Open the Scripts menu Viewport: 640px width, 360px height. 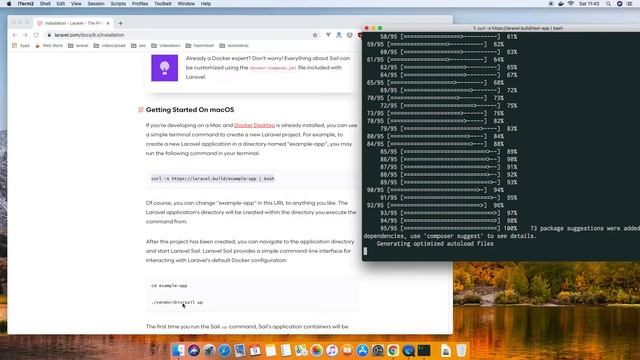118,4
